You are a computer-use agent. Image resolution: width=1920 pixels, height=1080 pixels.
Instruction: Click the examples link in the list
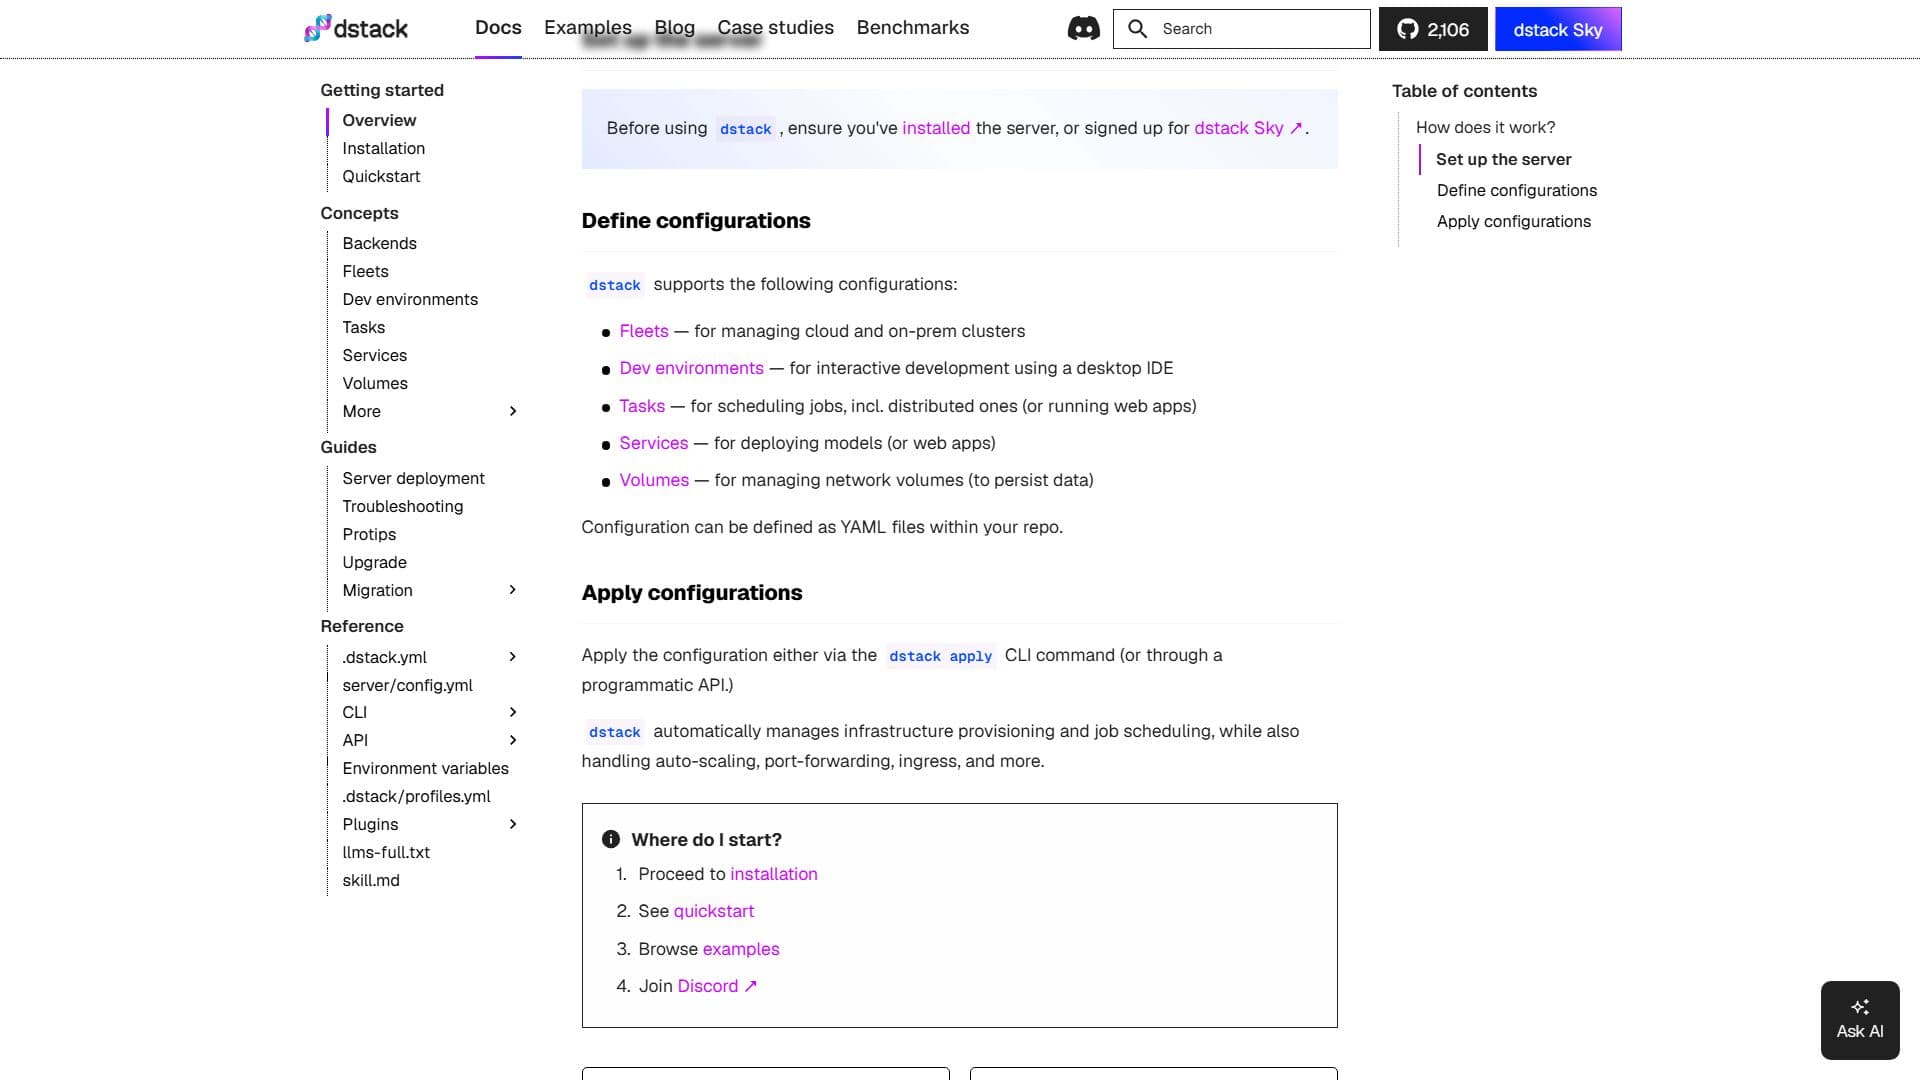741,949
